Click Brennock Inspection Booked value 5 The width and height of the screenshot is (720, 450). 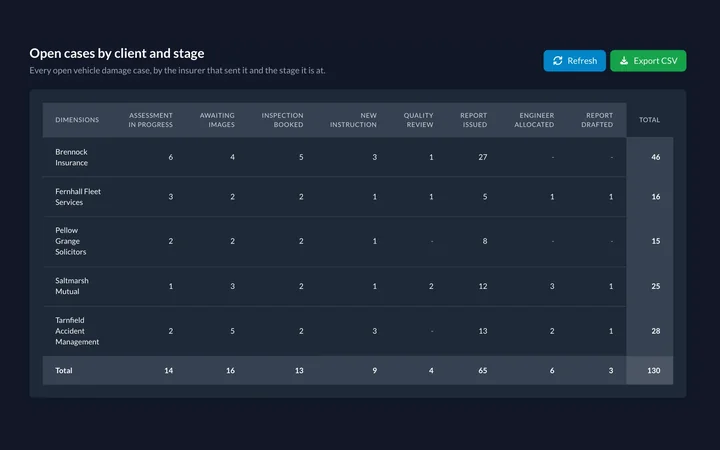pos(301,157)
